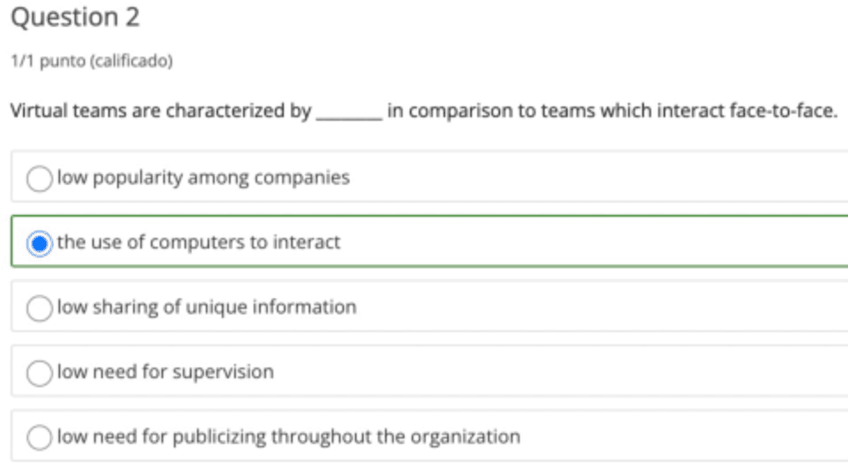Click empty space in the "low popularity" option row
The image size is (848, 467).
coord(600,178)
